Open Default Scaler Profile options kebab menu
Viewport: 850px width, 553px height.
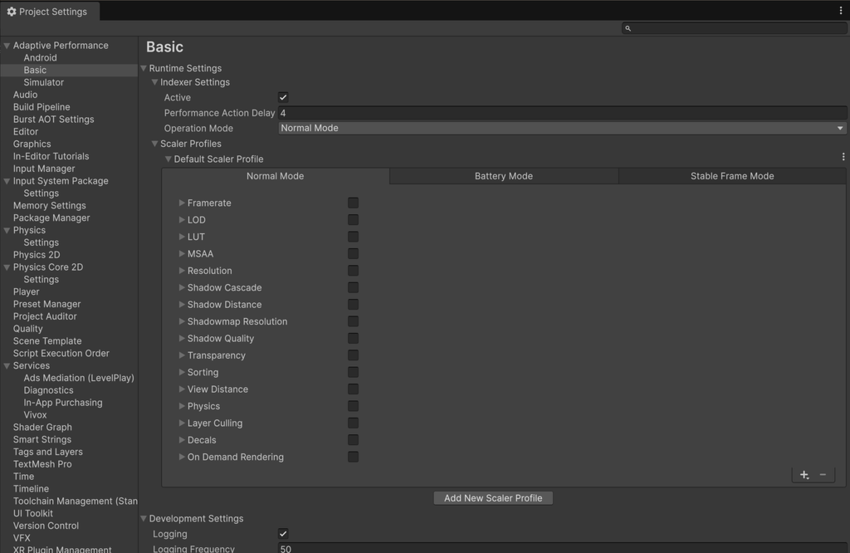(843, 157)
